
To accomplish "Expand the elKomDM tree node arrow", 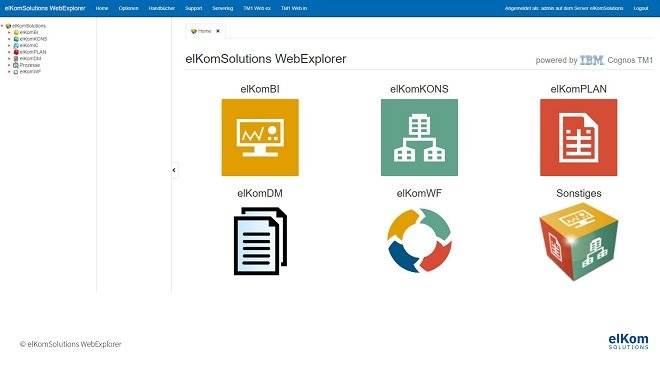I will [x=9, y=59].
